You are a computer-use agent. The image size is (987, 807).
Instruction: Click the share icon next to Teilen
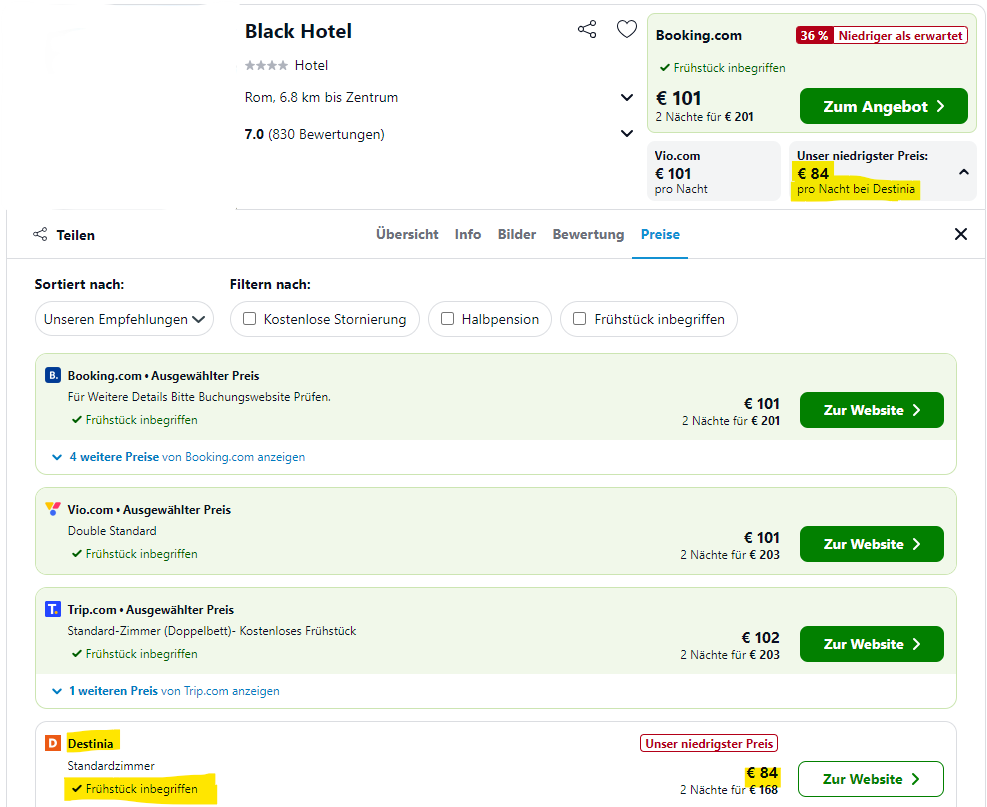click(40, 234)
